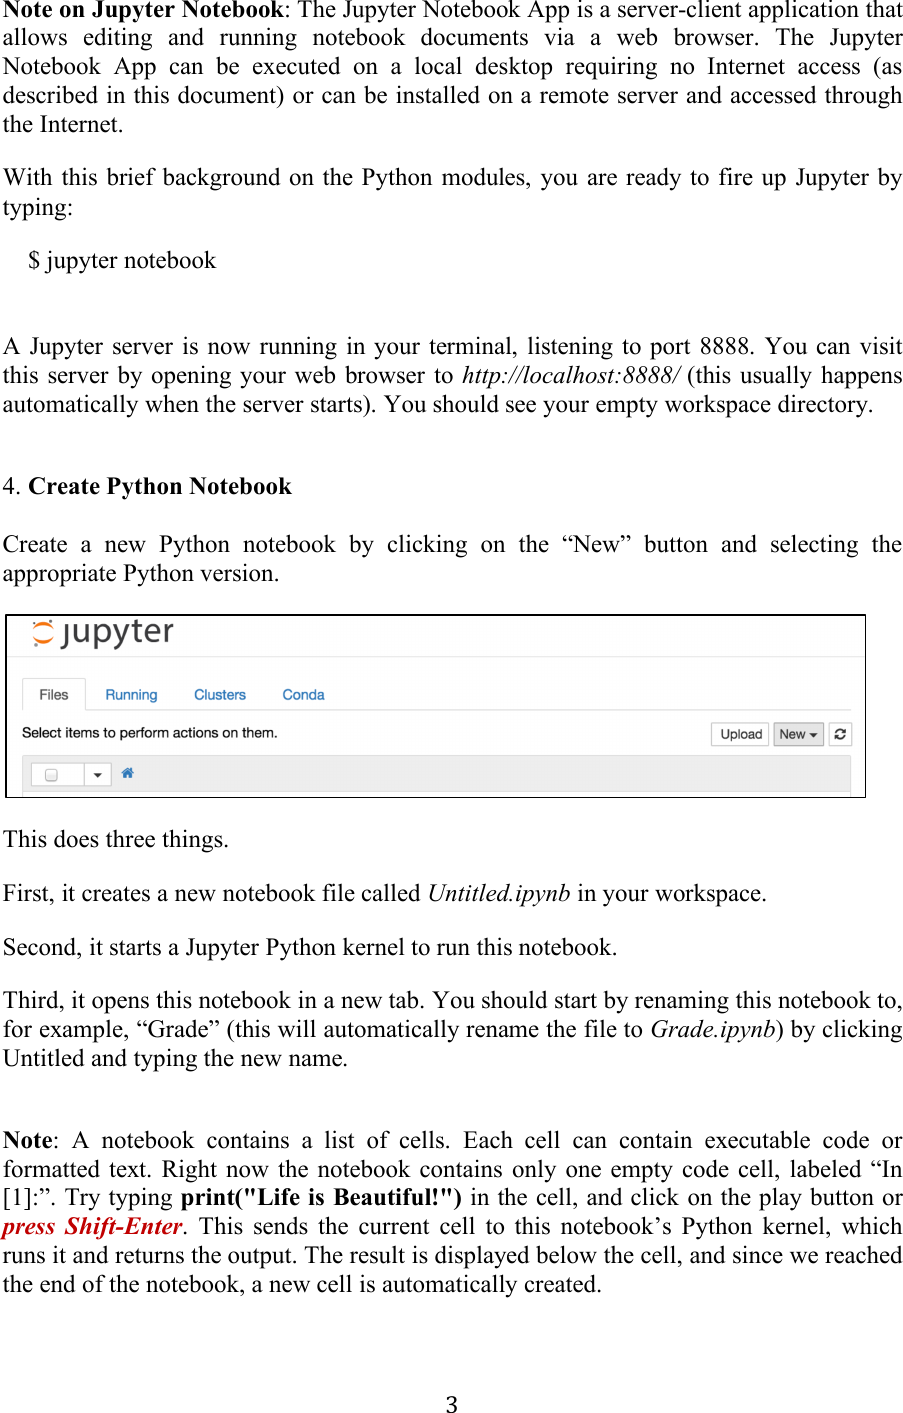
Task: Expand the checkbox filter dropdown arrow
Action: 96,774
